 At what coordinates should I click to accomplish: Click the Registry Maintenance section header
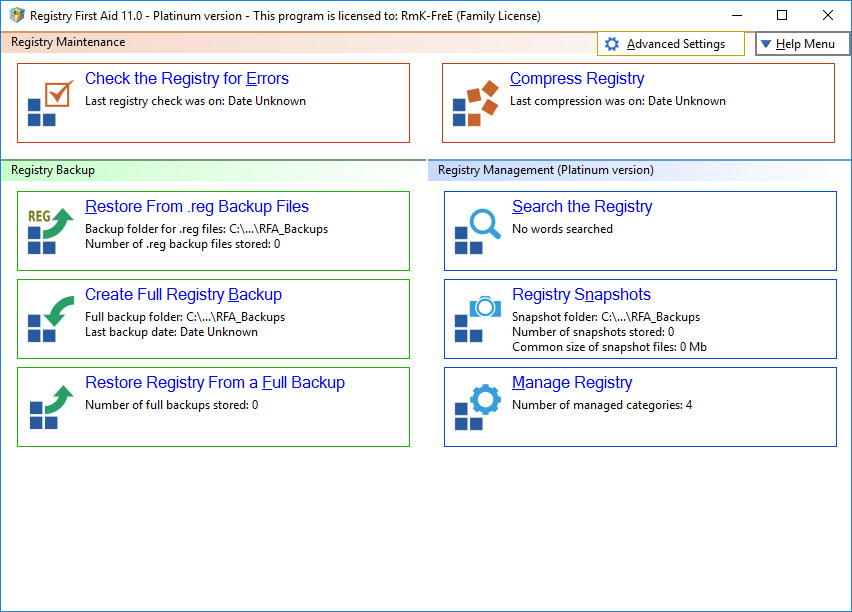pos(68,42)
